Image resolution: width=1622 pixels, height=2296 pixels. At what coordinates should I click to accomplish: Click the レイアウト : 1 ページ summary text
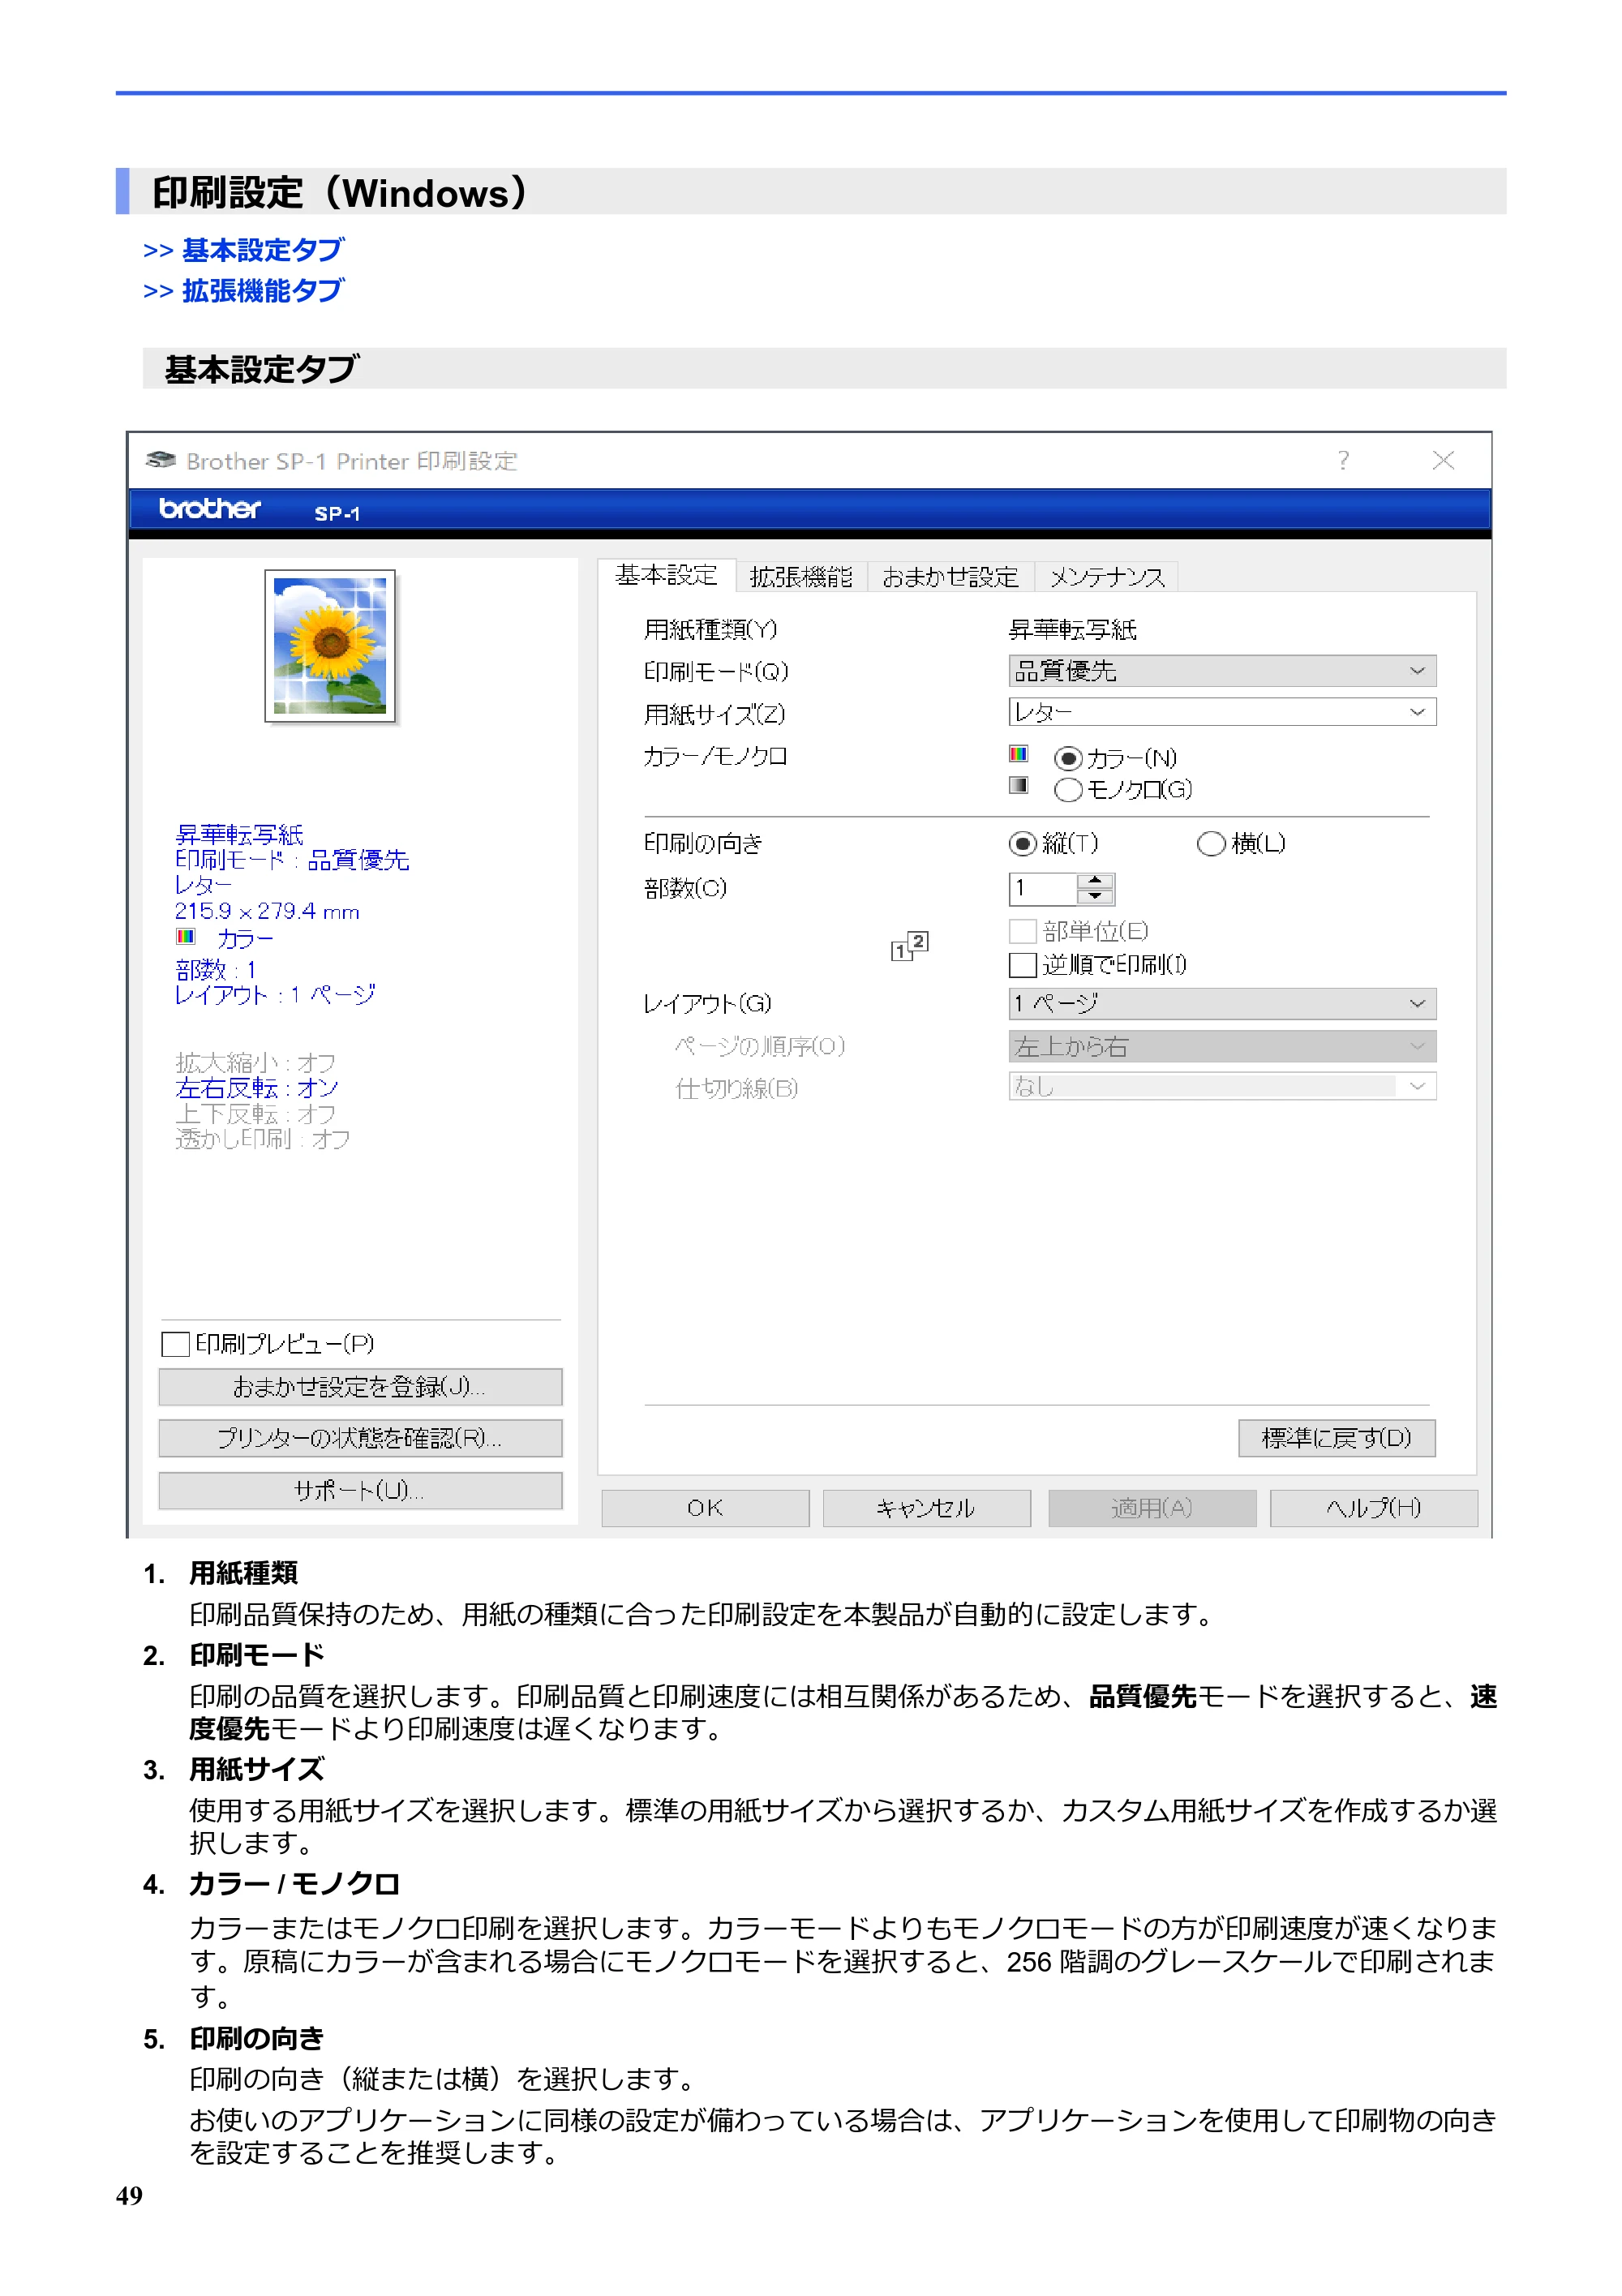(x=275, y=995)
